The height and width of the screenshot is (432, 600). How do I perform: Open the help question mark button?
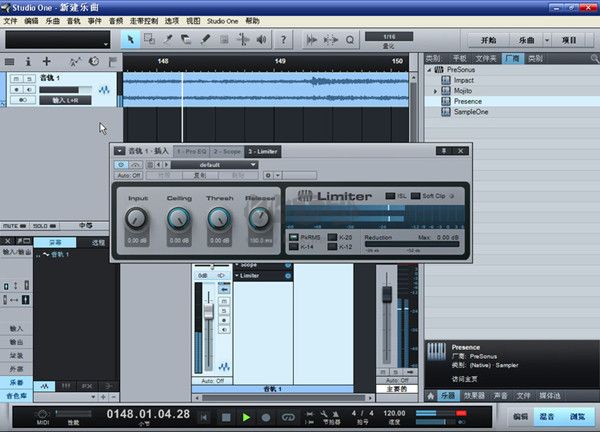tap(285, 40)
